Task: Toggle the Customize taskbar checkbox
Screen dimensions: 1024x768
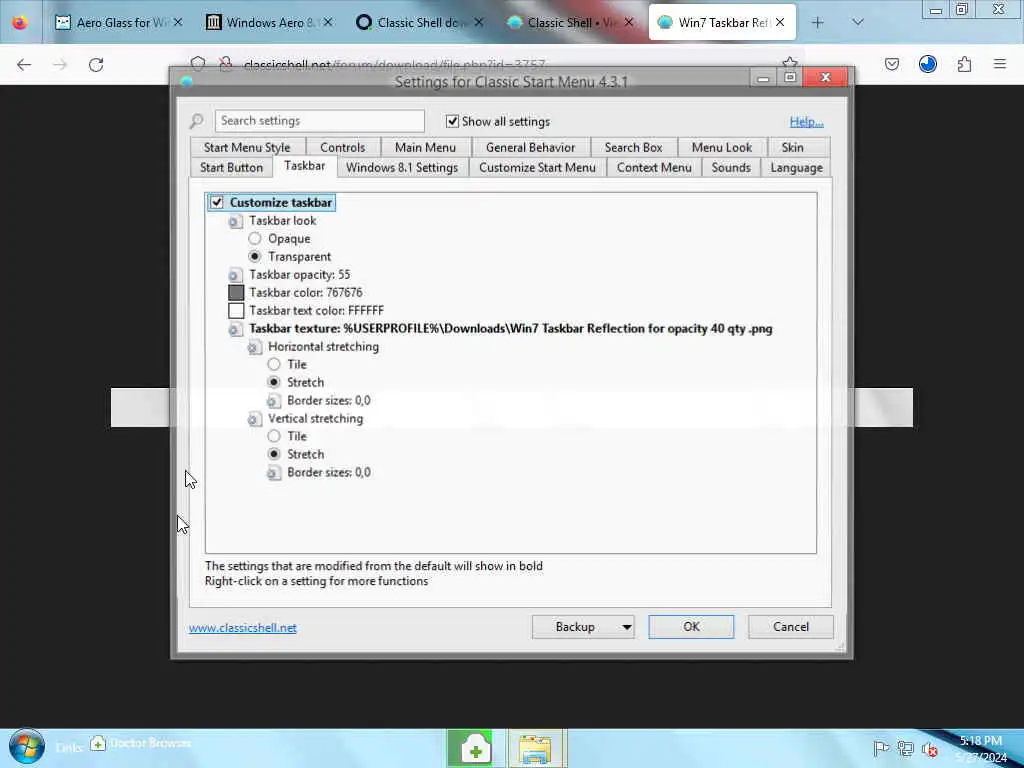Action: 217,202
